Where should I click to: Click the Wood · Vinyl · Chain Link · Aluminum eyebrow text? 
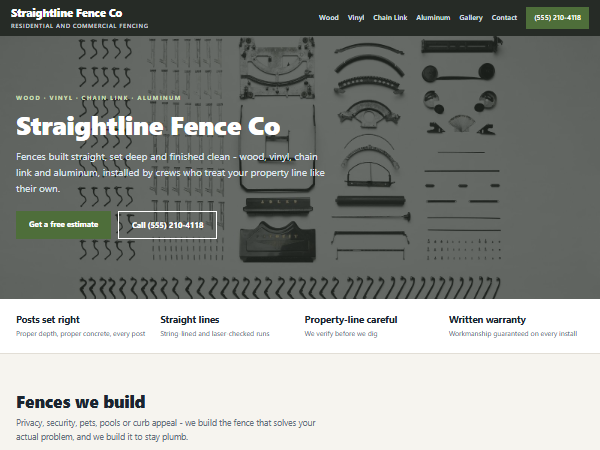click(x=98, y=98)
